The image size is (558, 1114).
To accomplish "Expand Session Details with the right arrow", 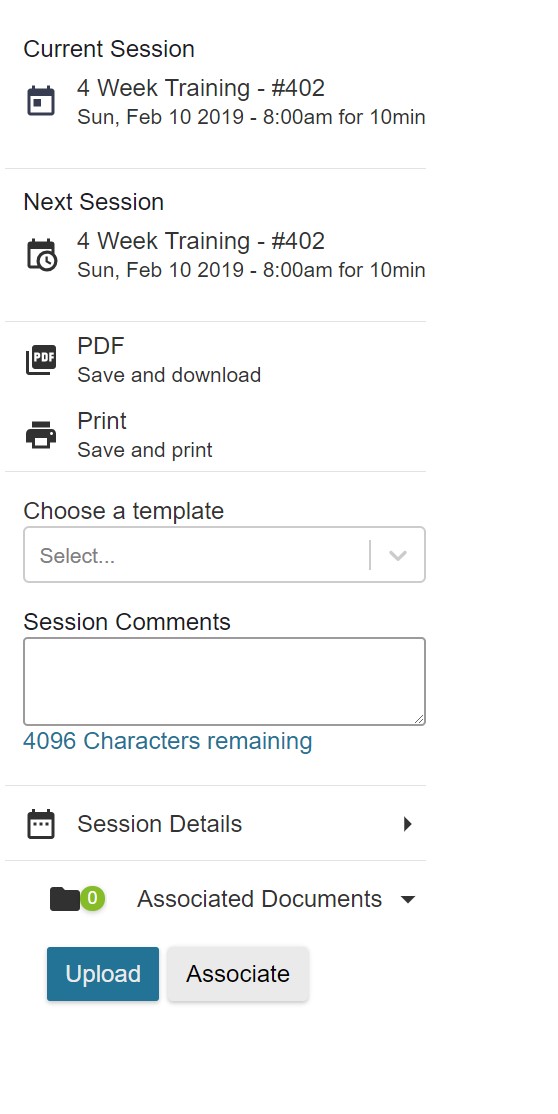I will pyautogui.click(x=407, y=824).
